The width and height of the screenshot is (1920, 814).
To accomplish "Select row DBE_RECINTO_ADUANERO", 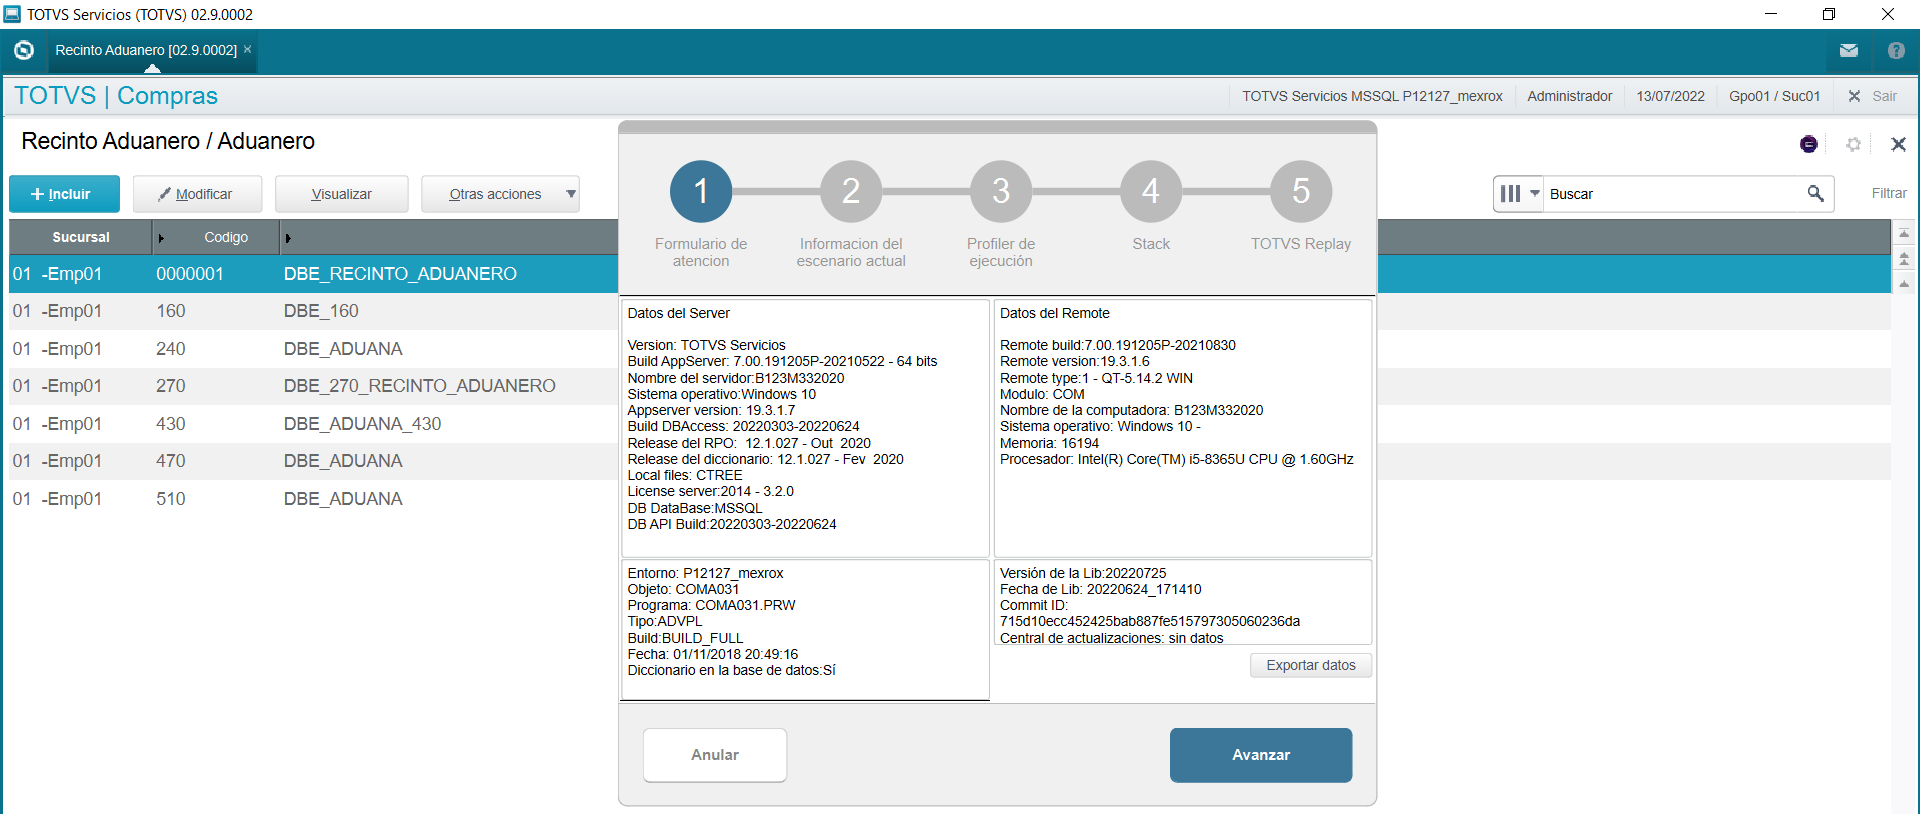I will tap(313, 274).
